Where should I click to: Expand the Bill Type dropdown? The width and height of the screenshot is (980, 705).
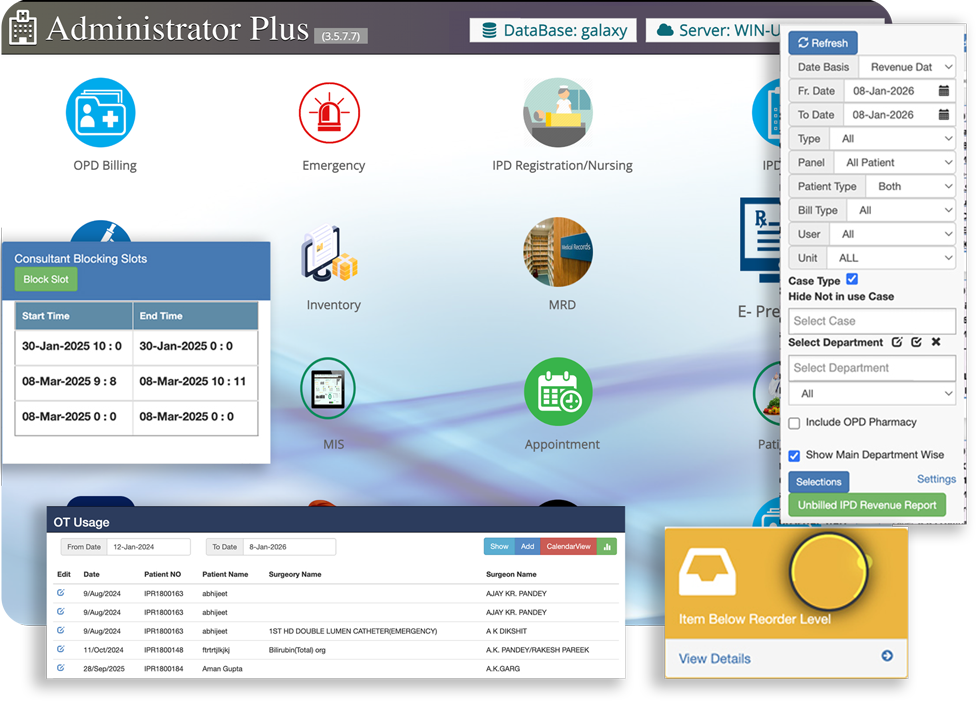click(x=900, y=210)
